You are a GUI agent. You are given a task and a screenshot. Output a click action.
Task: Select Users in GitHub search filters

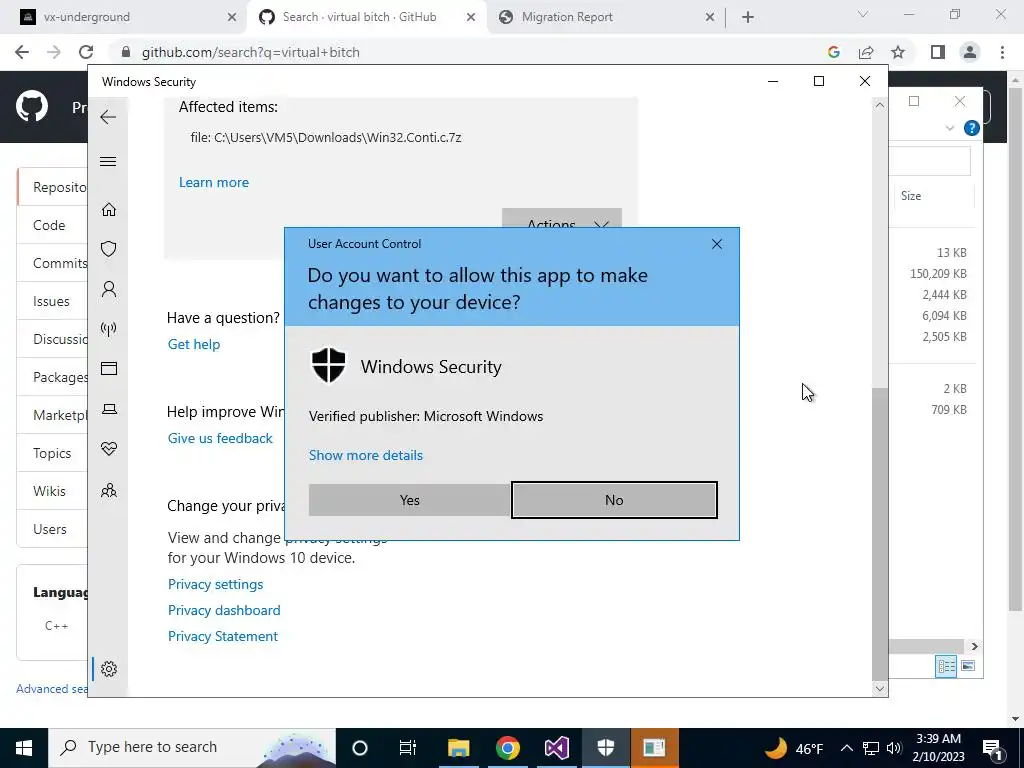[x=50, y=529]
